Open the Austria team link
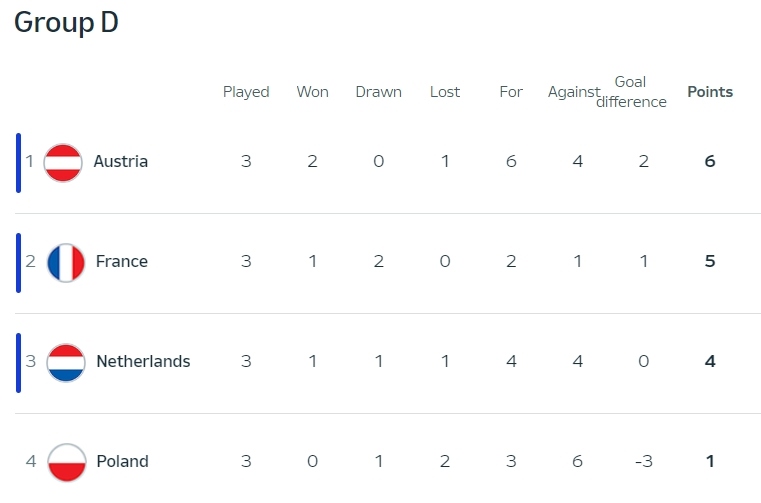 120,161
